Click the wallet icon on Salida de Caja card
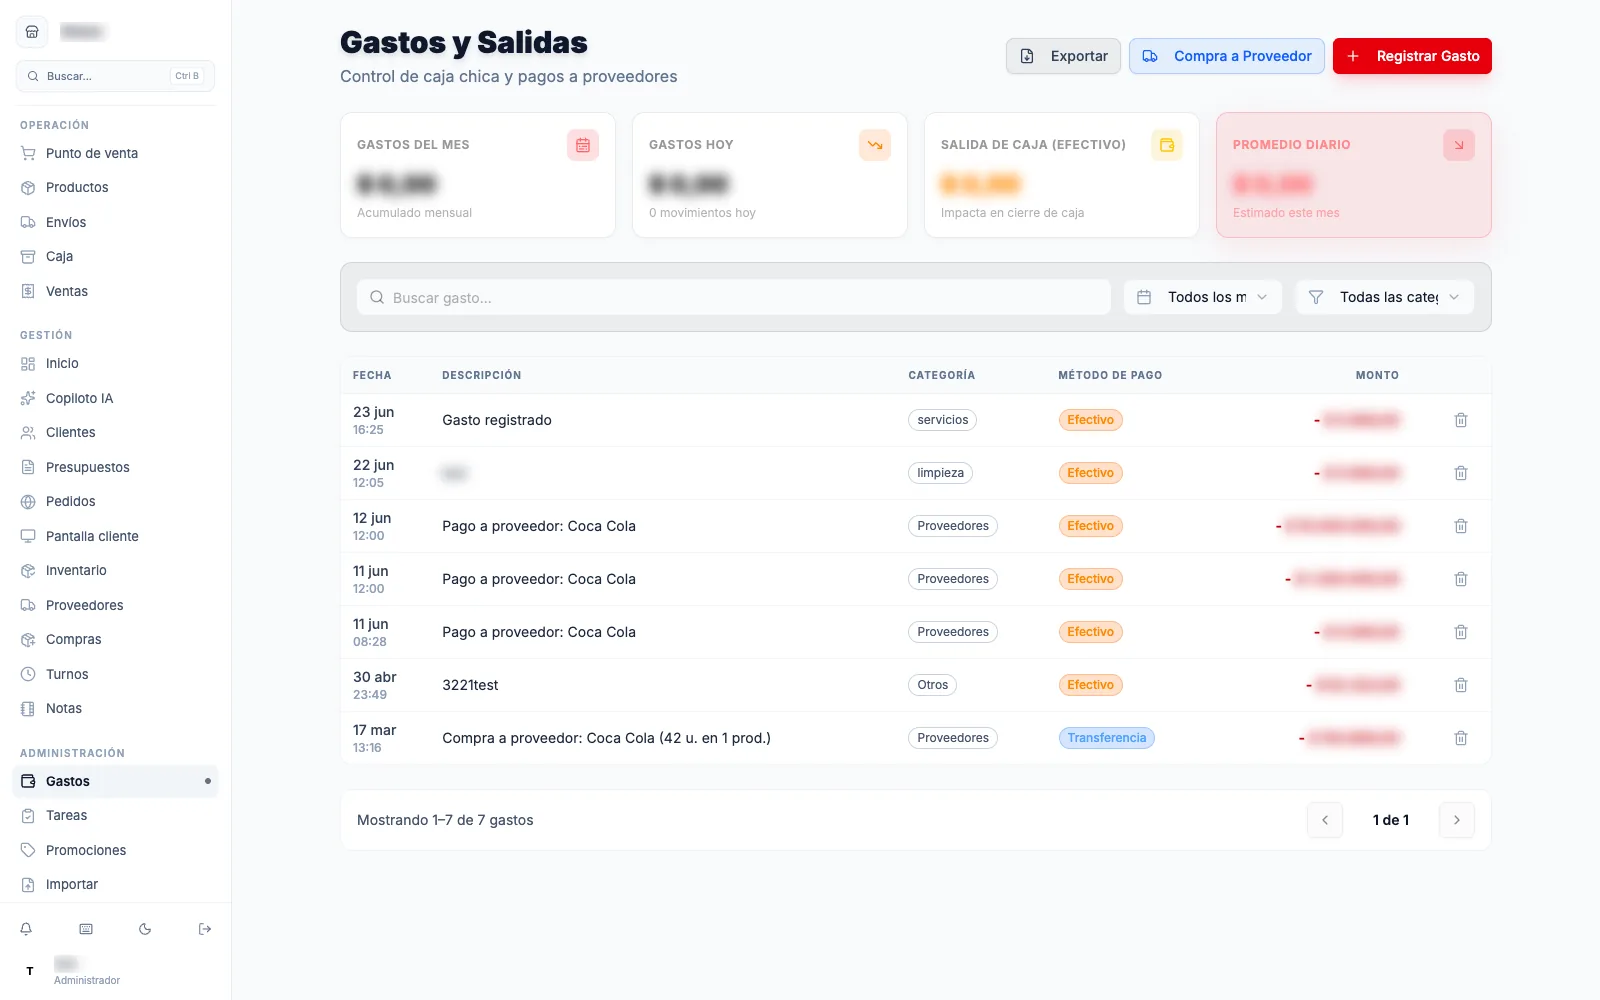This screenshot has width=1600, height=1000. (1167, 145)
